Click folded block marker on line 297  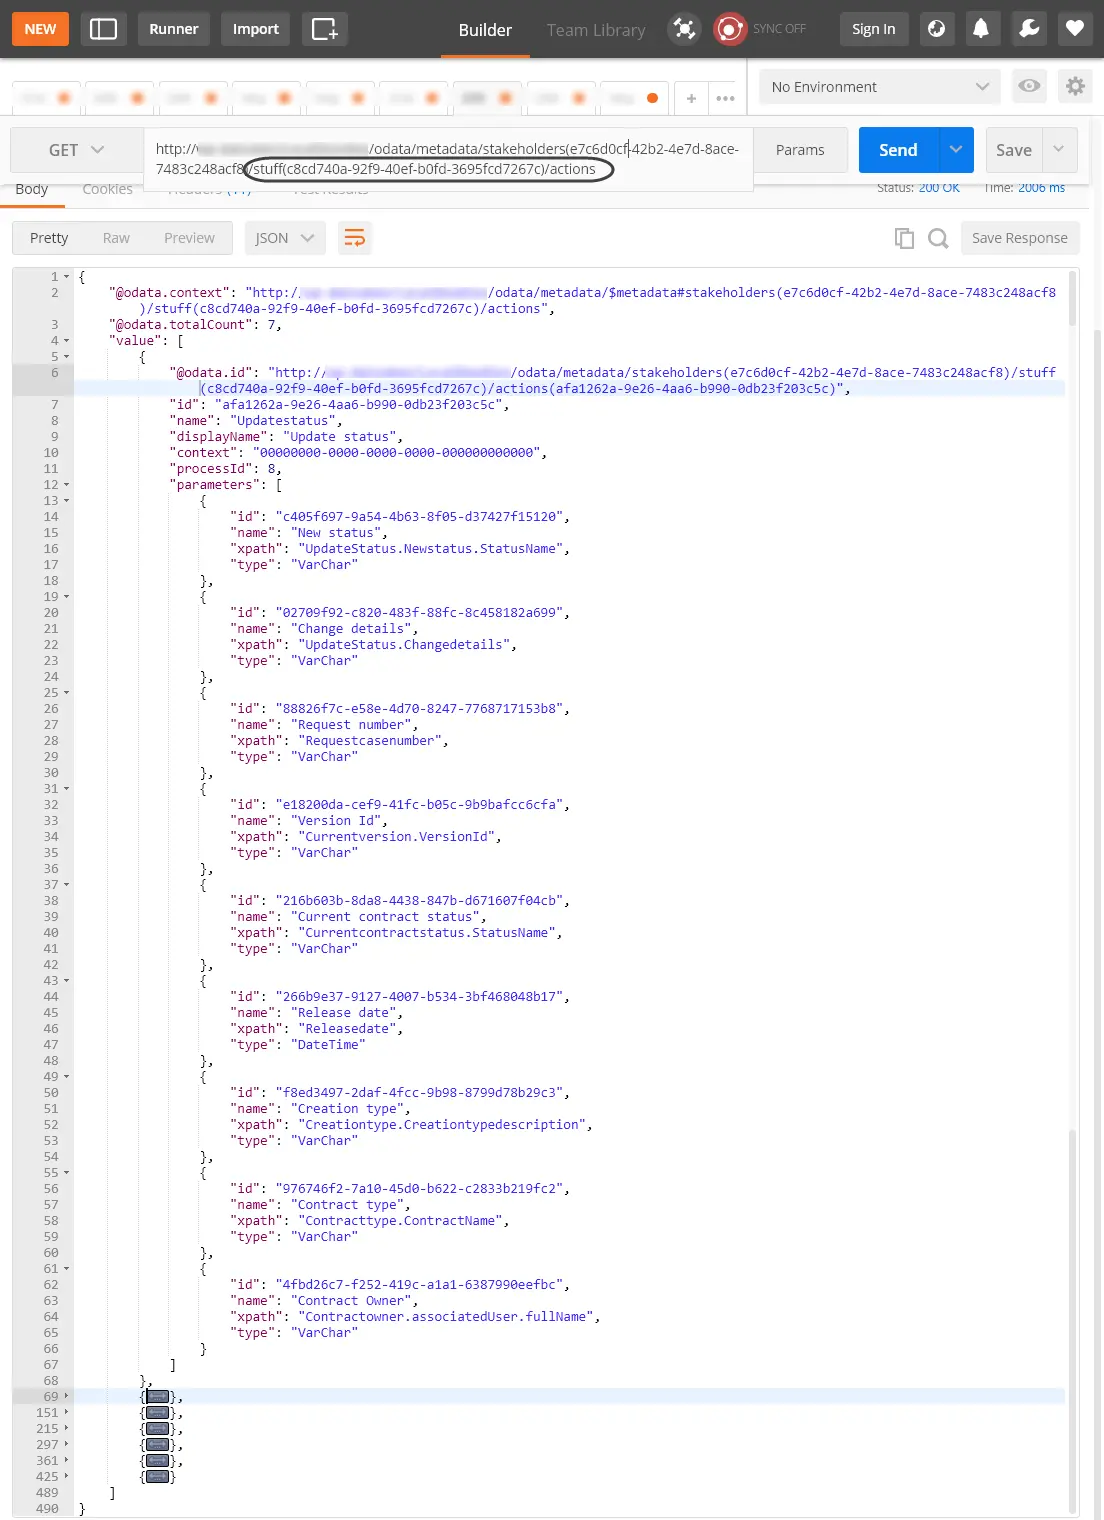pyautogui.click(x=158, y=1444)
